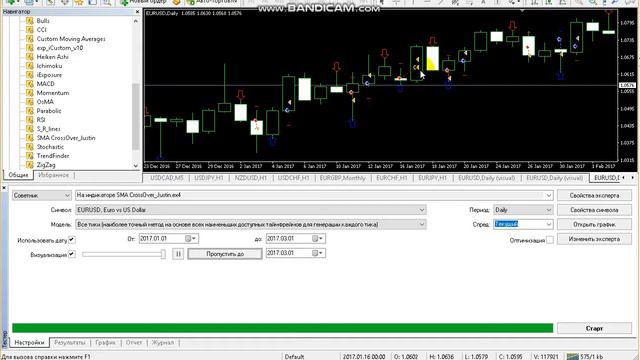
Task: Click the Default profile in status bar
Action: pos(294,357)
